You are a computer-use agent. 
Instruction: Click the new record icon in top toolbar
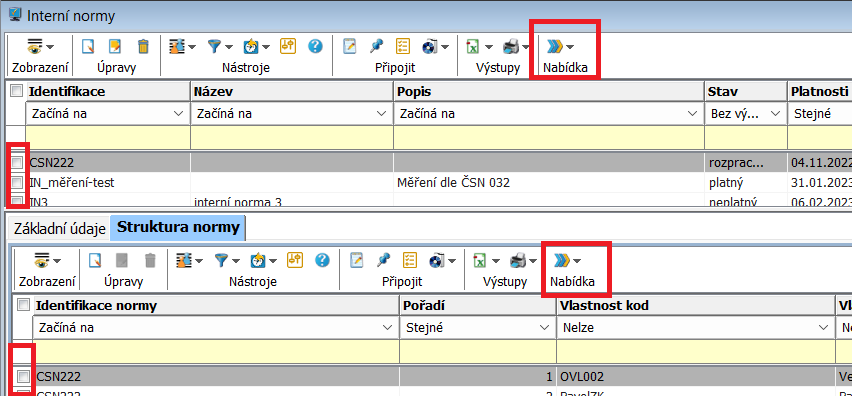[87, 47]
